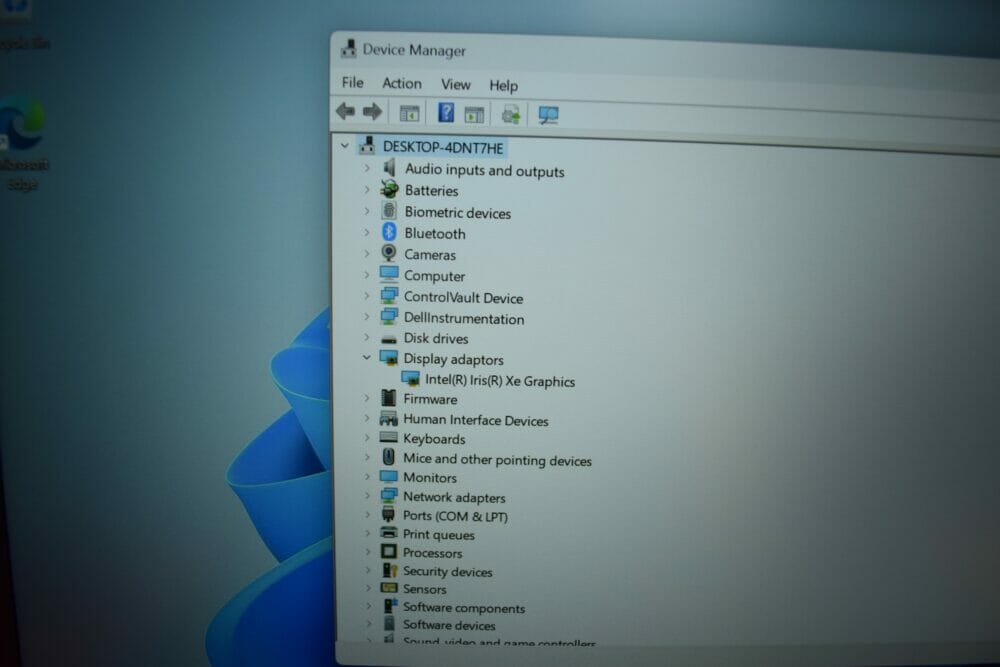Click the Bluetooth logo icon
The image size is (1000, 667).
pos(389,232)
